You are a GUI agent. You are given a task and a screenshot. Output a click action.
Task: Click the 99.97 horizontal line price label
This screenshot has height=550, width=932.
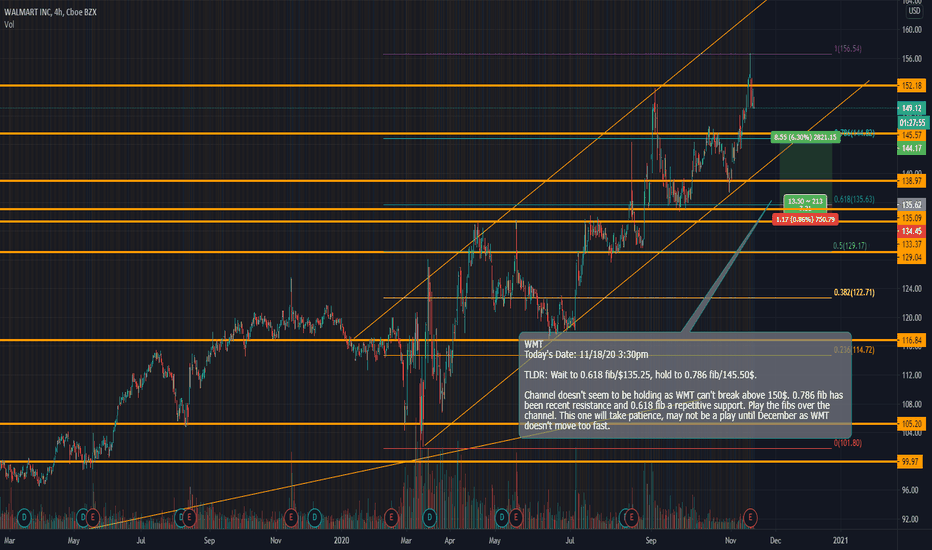pos(912,461)
